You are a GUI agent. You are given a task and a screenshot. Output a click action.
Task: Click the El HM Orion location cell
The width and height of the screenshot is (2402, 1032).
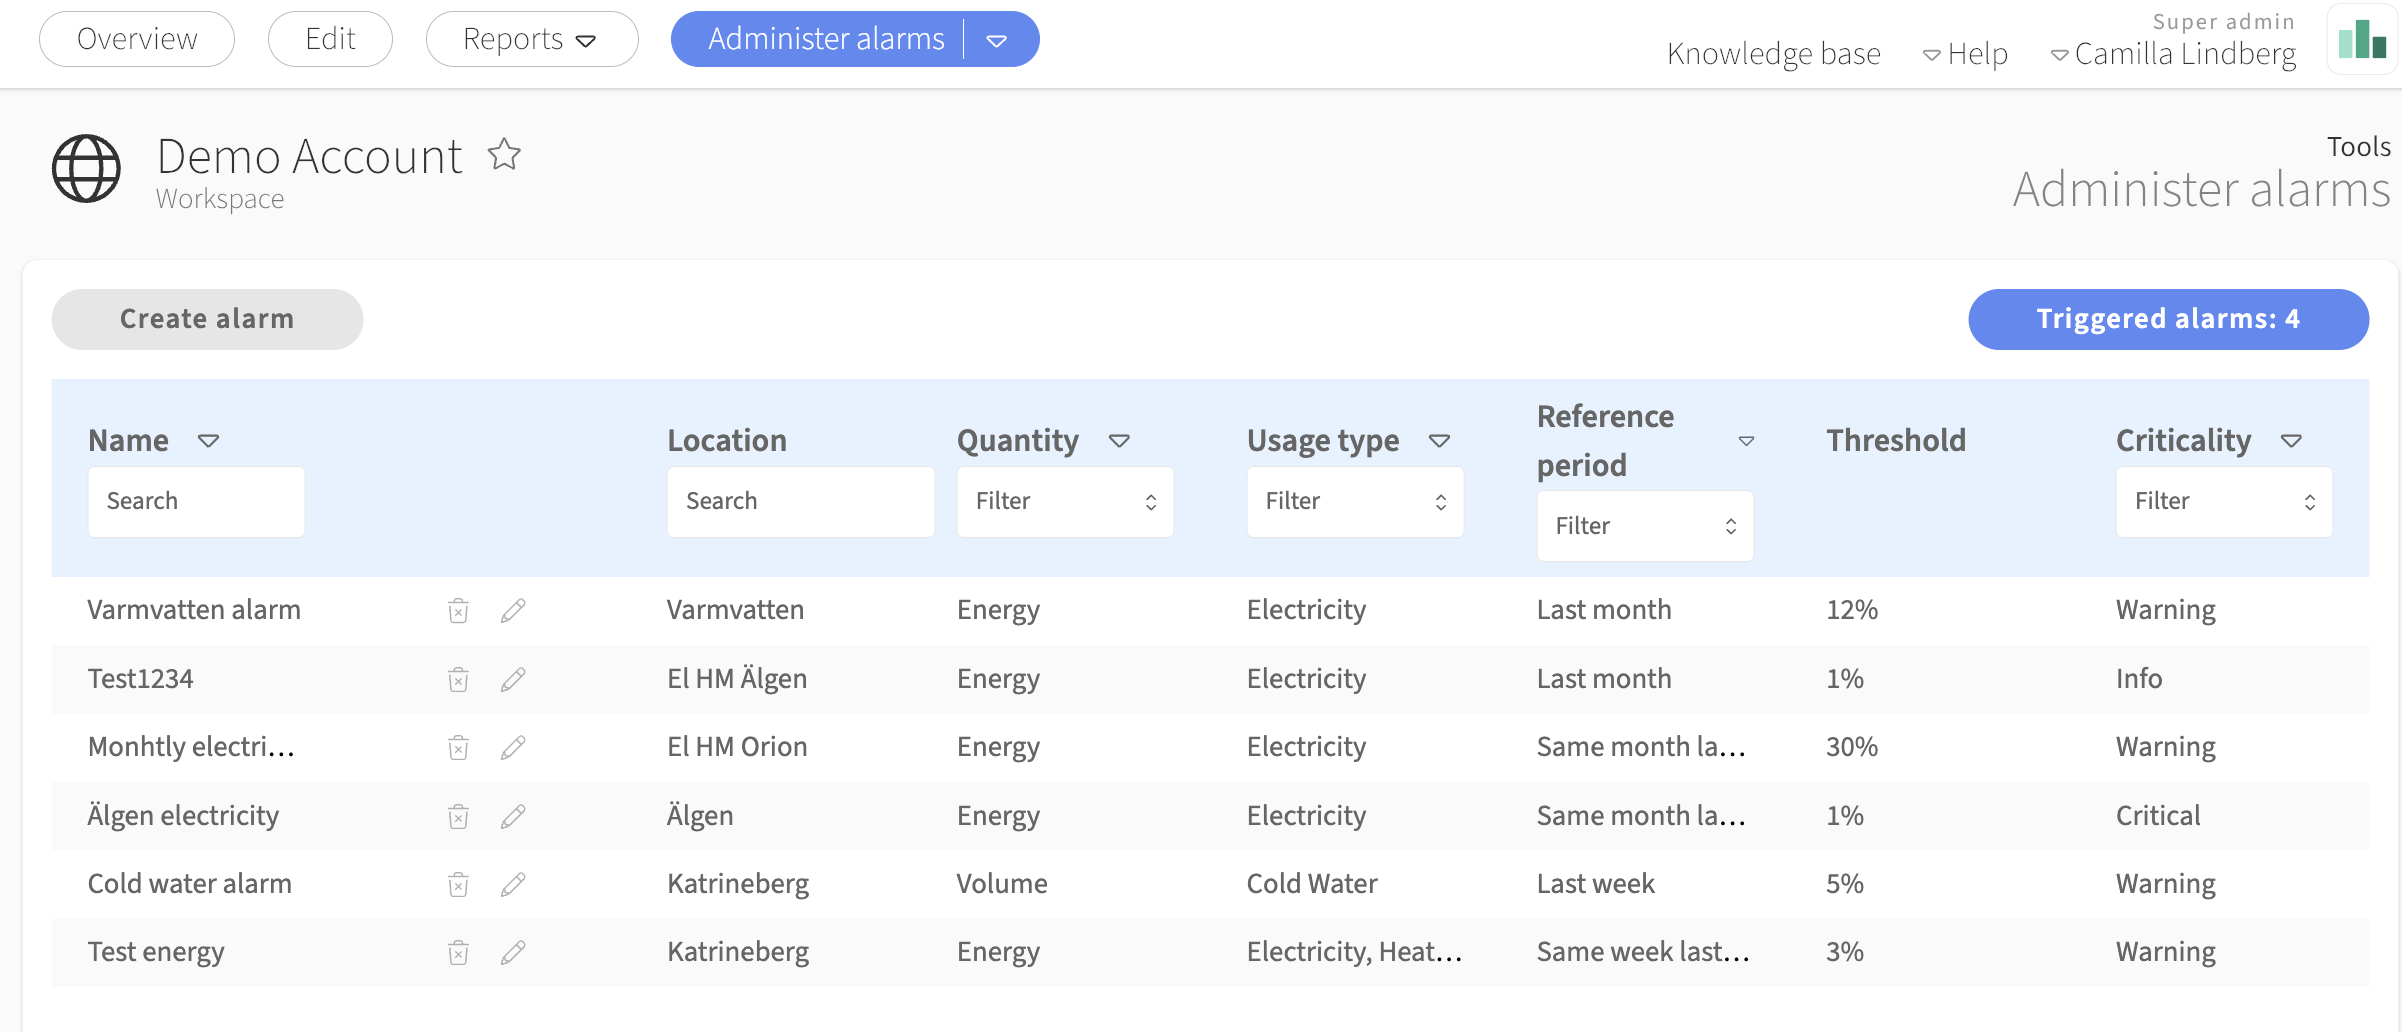click(737, 747)
